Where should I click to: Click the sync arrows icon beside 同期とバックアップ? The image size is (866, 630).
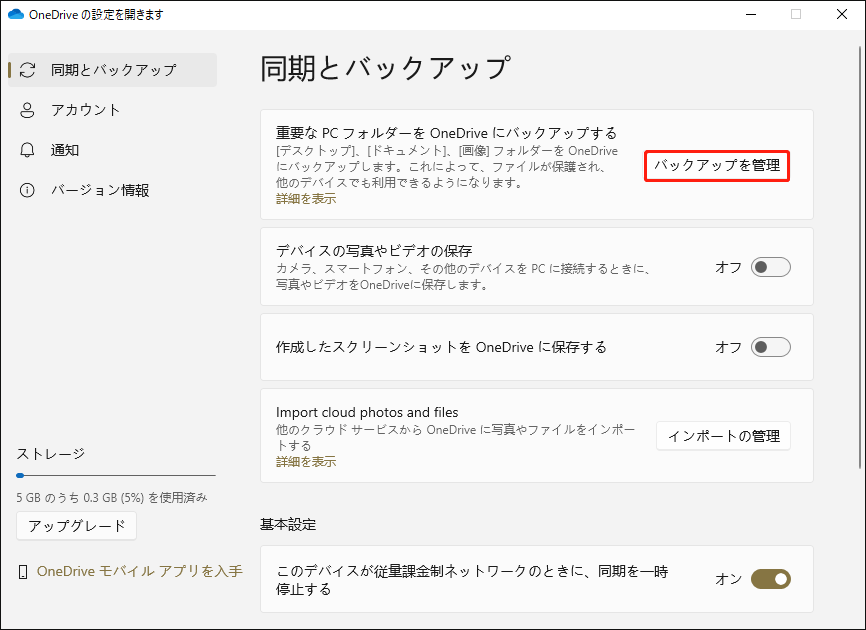(x=28, y=70)
